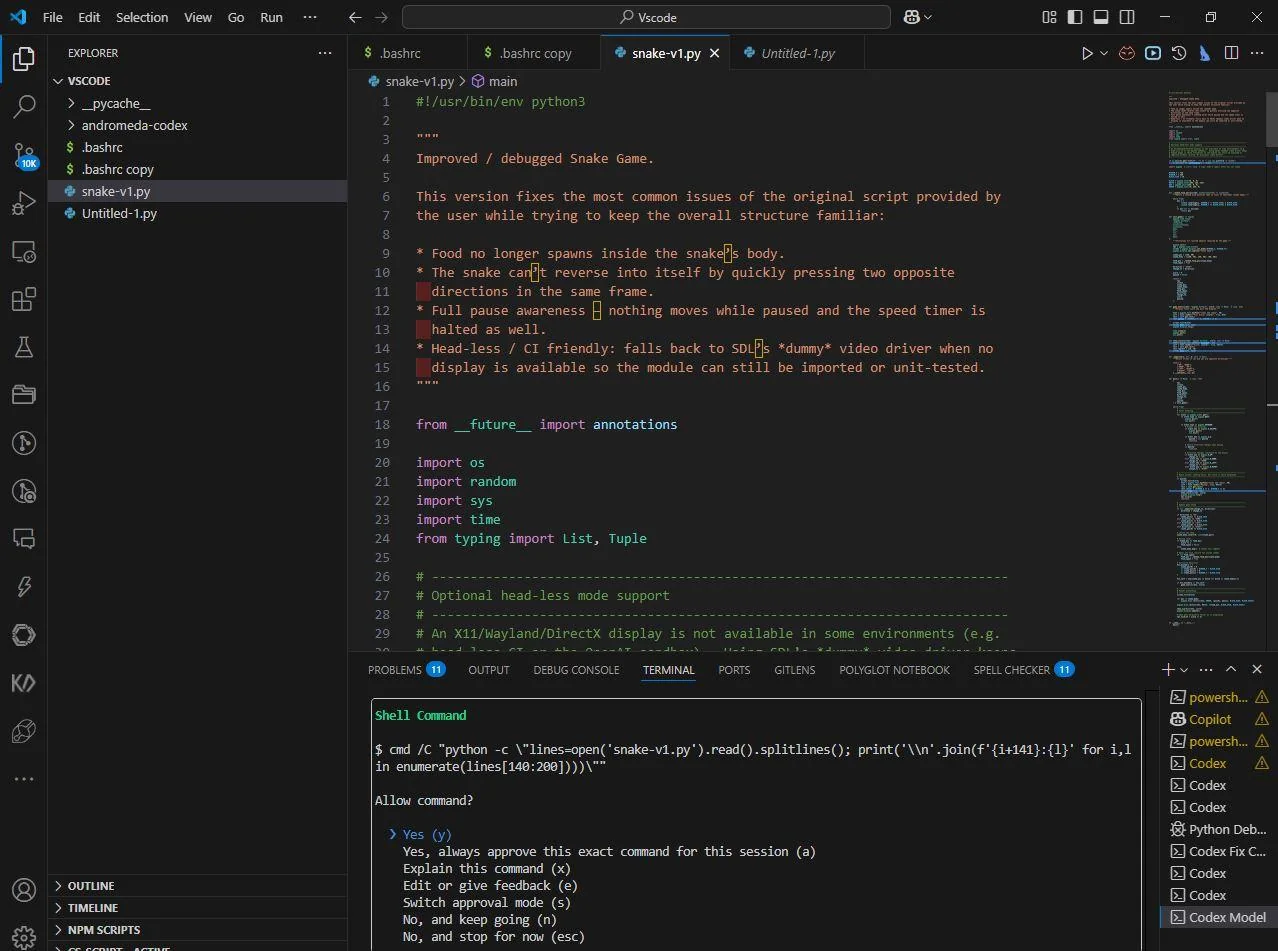Screen dimensions: 1278x951
Task: Click the Split Editor Right icon
Action: pyautogui.click(x=1231, y=53)
